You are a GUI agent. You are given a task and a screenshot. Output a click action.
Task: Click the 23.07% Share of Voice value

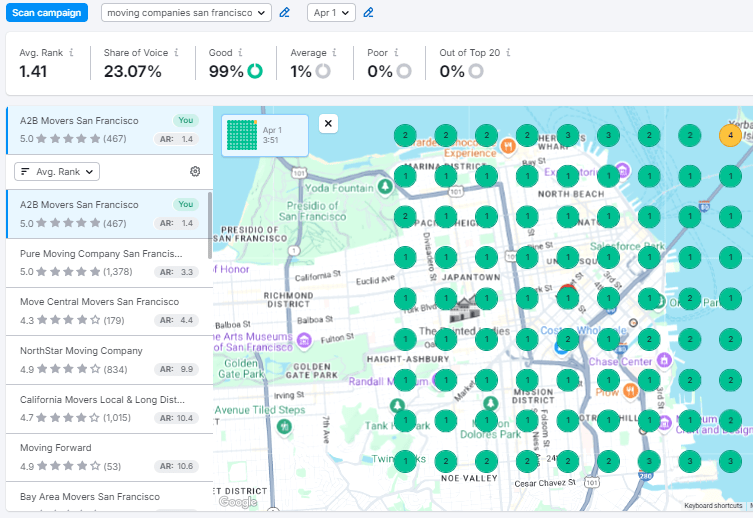133,72
